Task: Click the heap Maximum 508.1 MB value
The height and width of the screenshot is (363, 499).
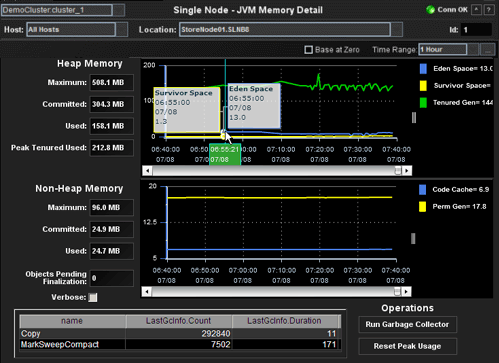Action: (x=111, y=82)
